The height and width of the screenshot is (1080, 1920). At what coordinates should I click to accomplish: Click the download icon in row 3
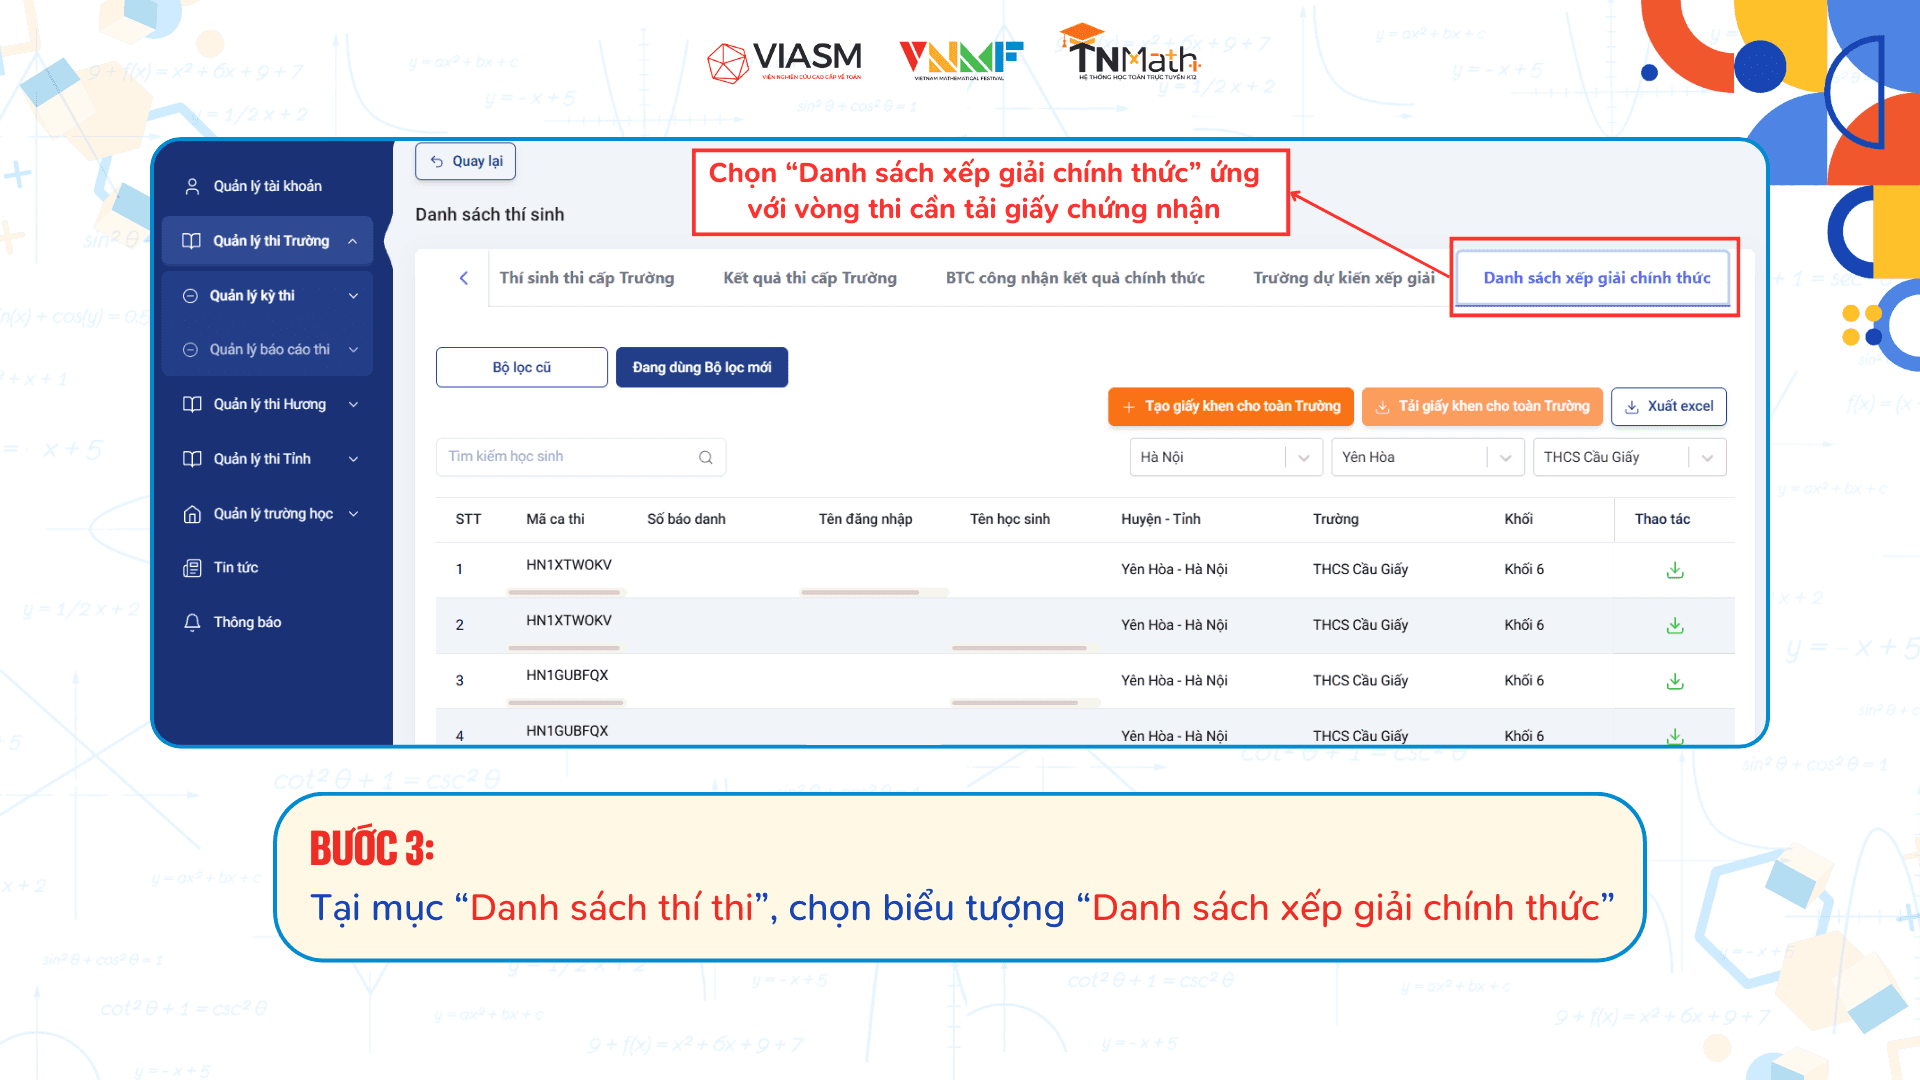(x=1675, y=682)
